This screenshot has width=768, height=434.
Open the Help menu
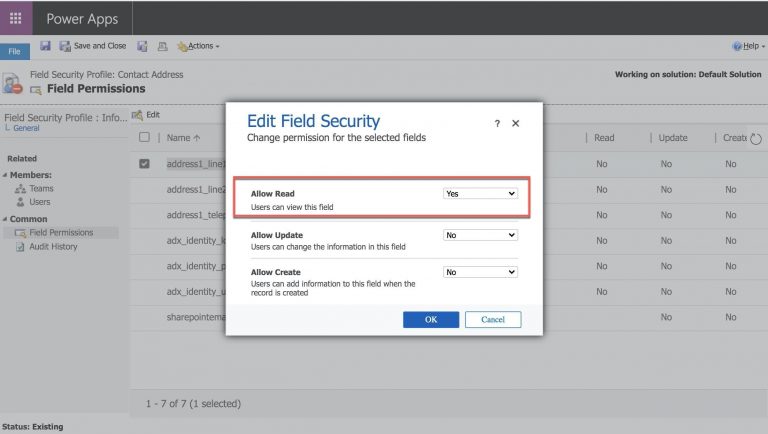[x=746, y=46]
